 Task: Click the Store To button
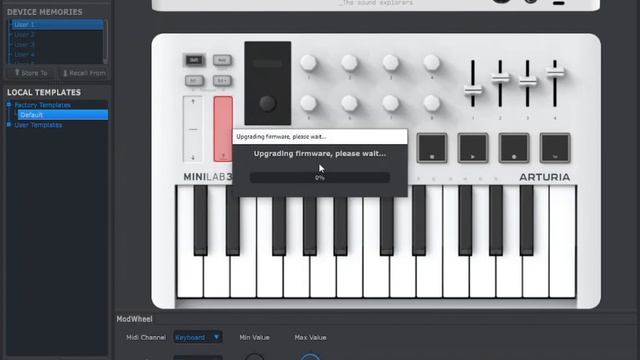(x=31, y=73)
